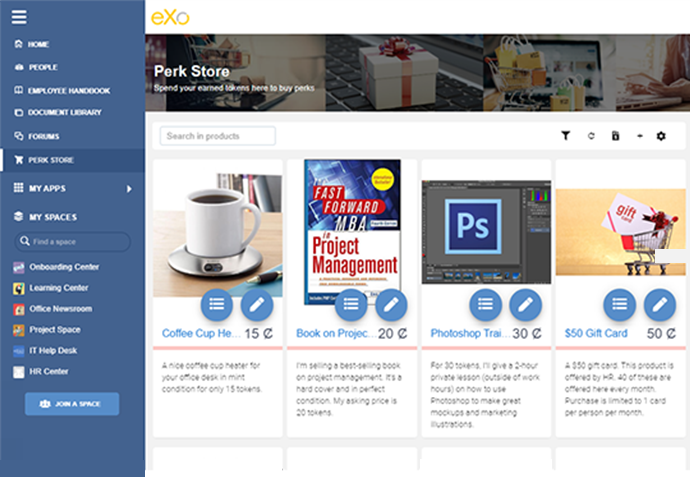Image resolution: width=690 pixels, height=477 pixels.
Task: Edit the Coffee Cup Heater product
Action: tap(257, 305)
